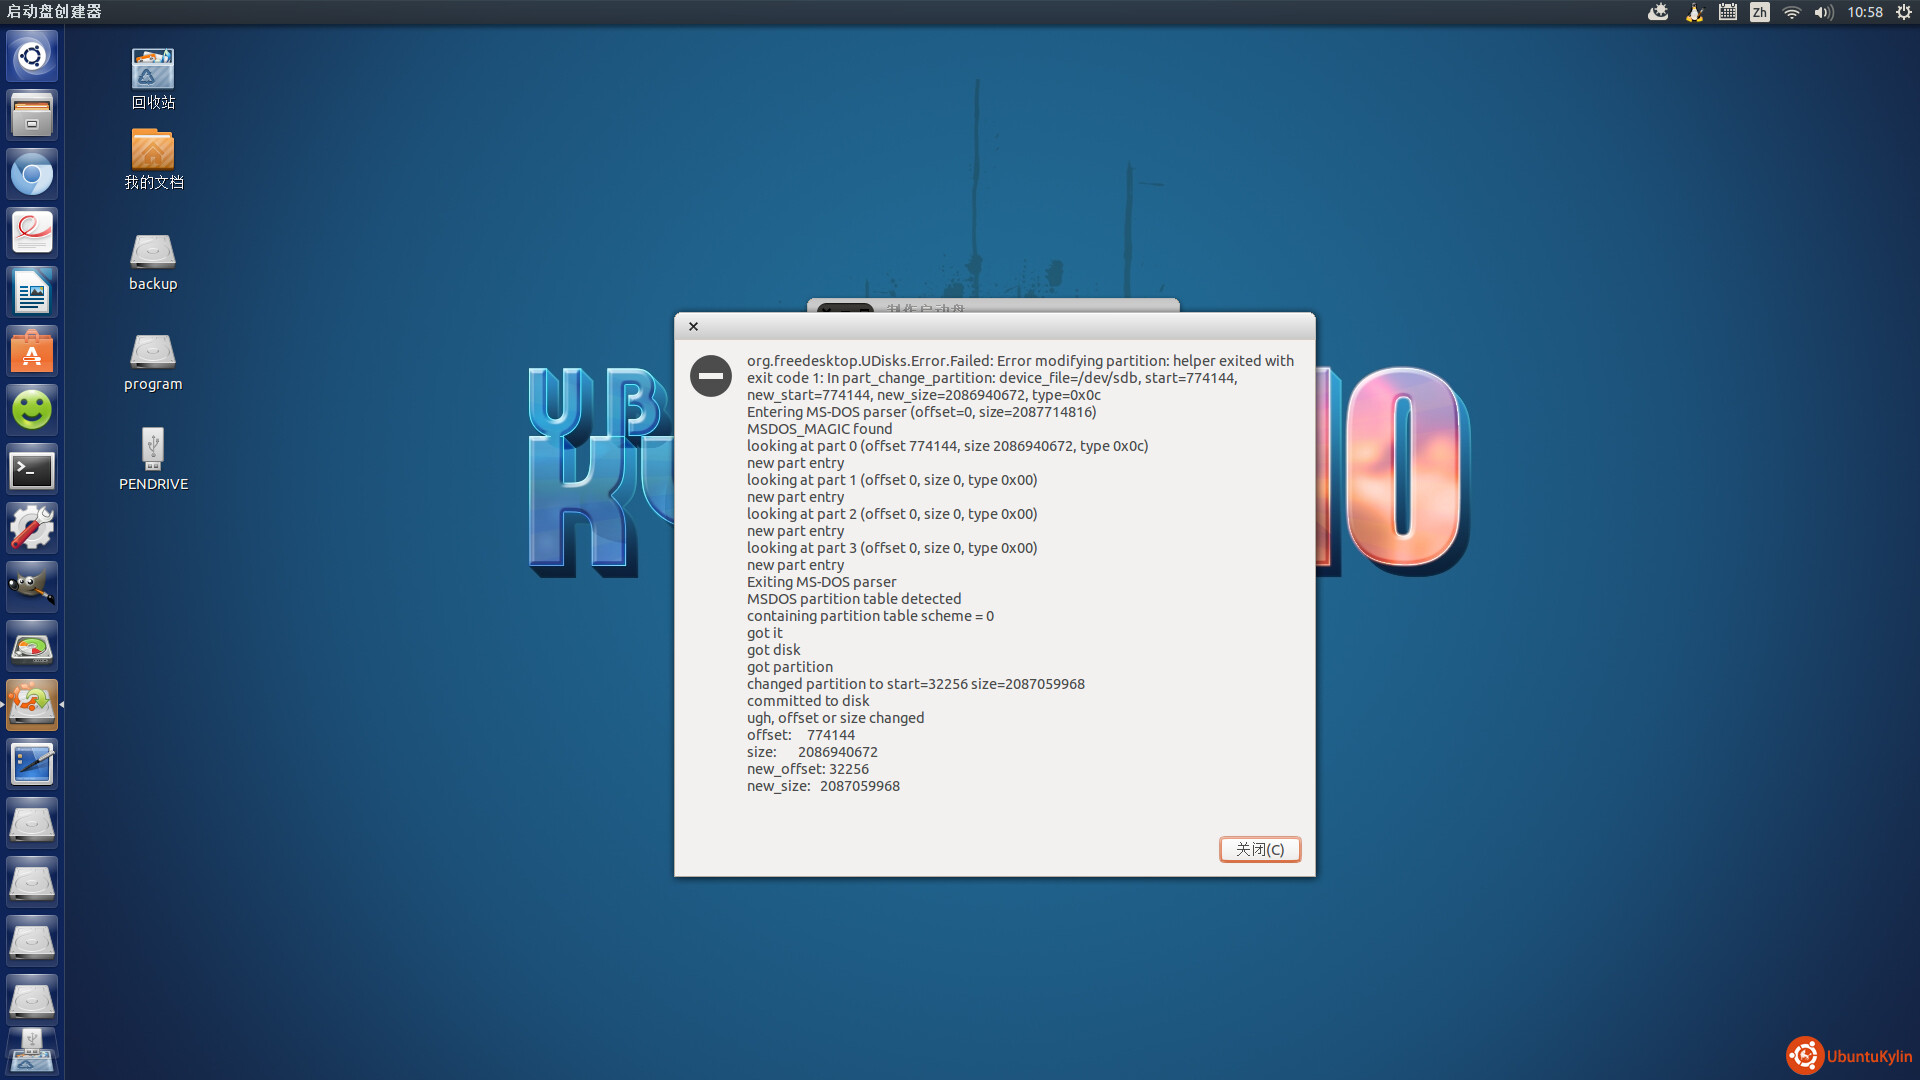This screenshot has height=1080, width=1920.
Task: Launch the Terminal from the dock
Action: pos(32,470)
